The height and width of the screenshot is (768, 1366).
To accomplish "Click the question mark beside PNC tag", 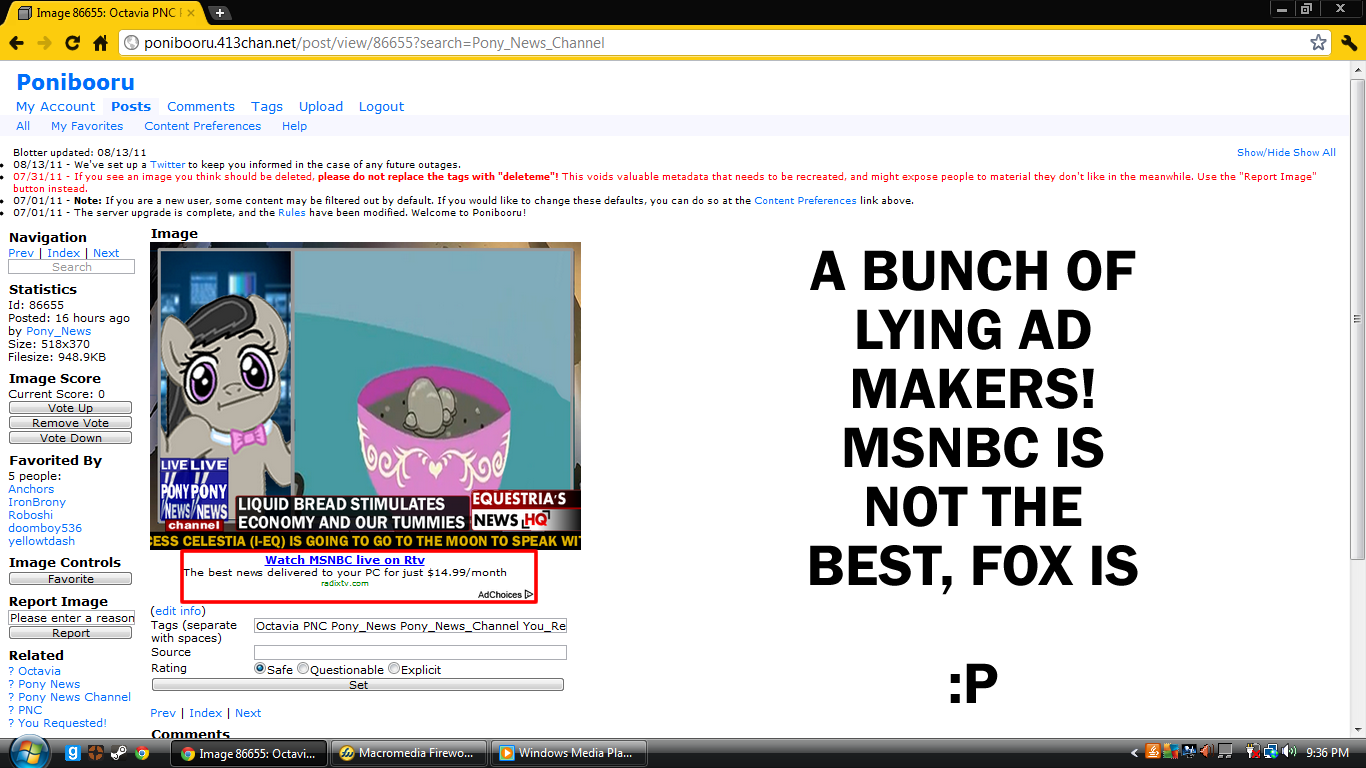I will pyautogui.click(x=11, y=710).
